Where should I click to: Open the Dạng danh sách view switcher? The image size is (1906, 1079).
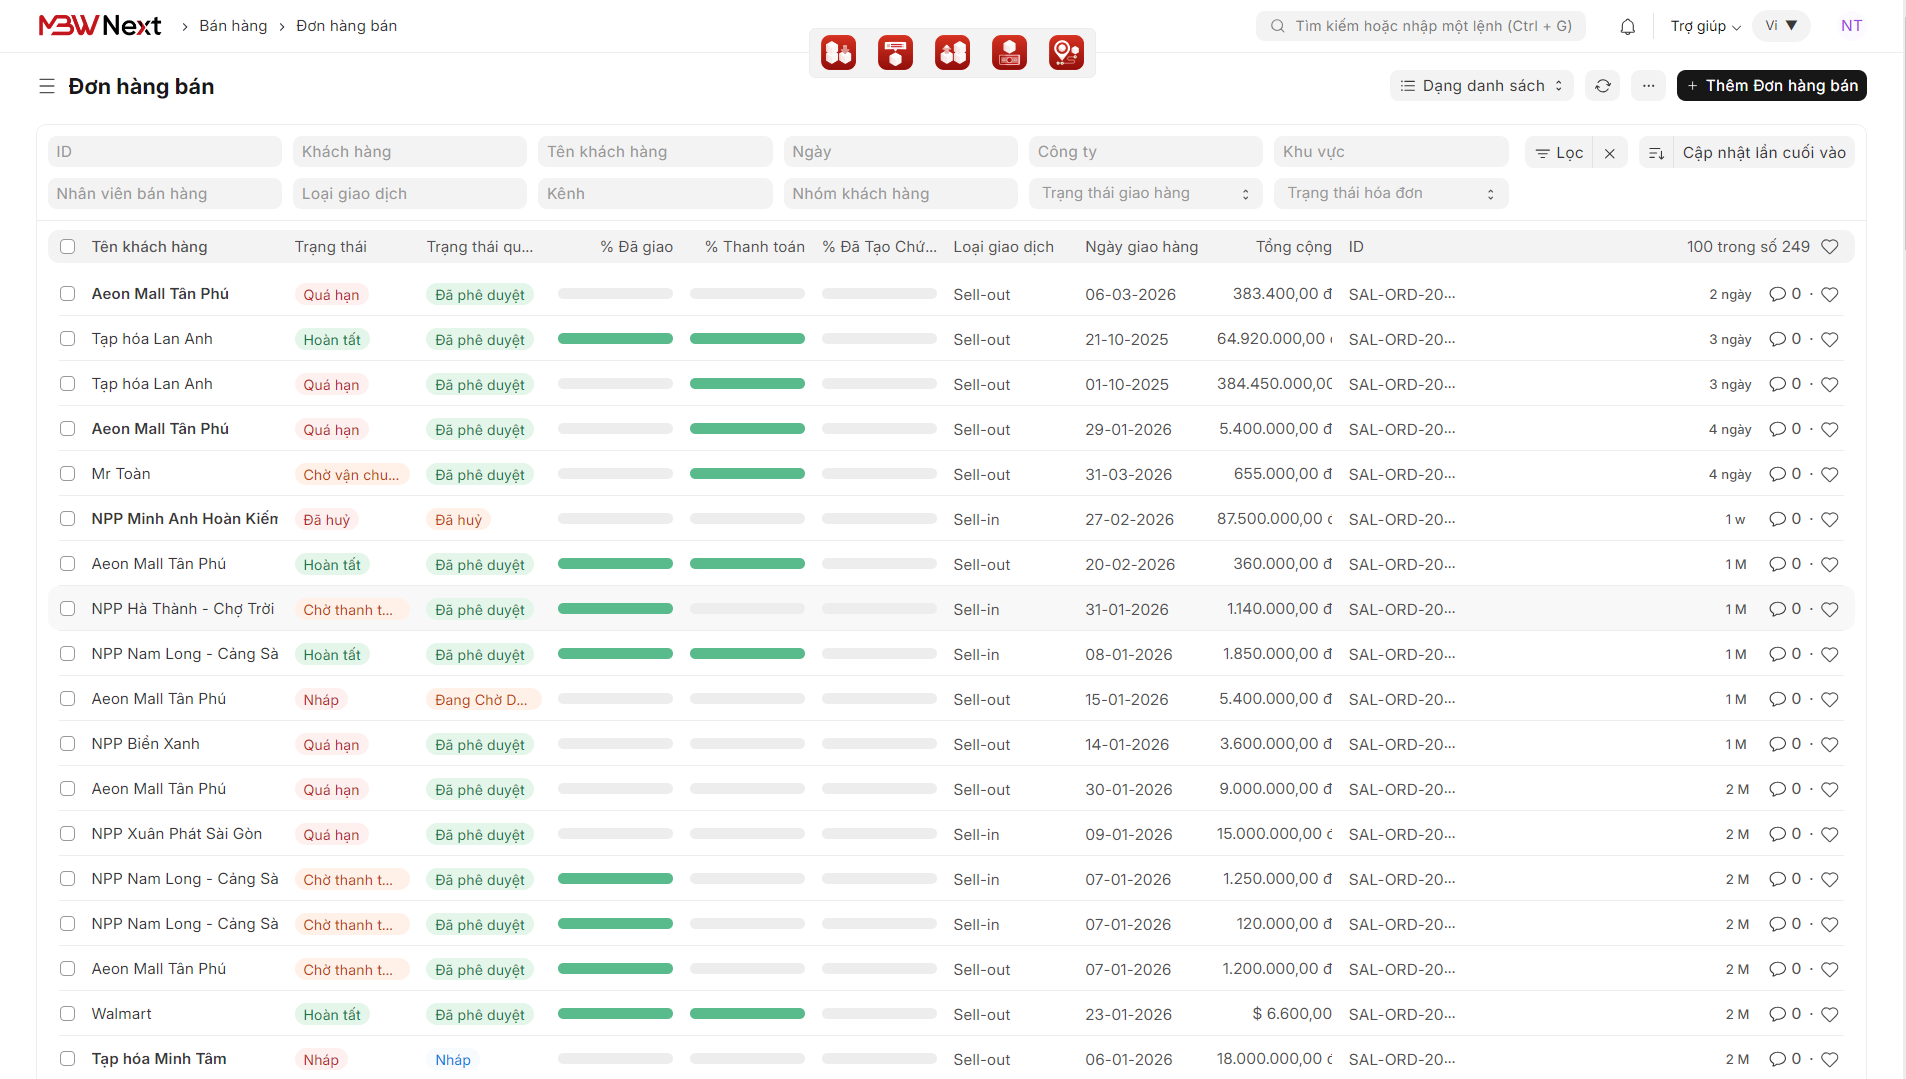pyautogui.click(x=1481, y=86)
